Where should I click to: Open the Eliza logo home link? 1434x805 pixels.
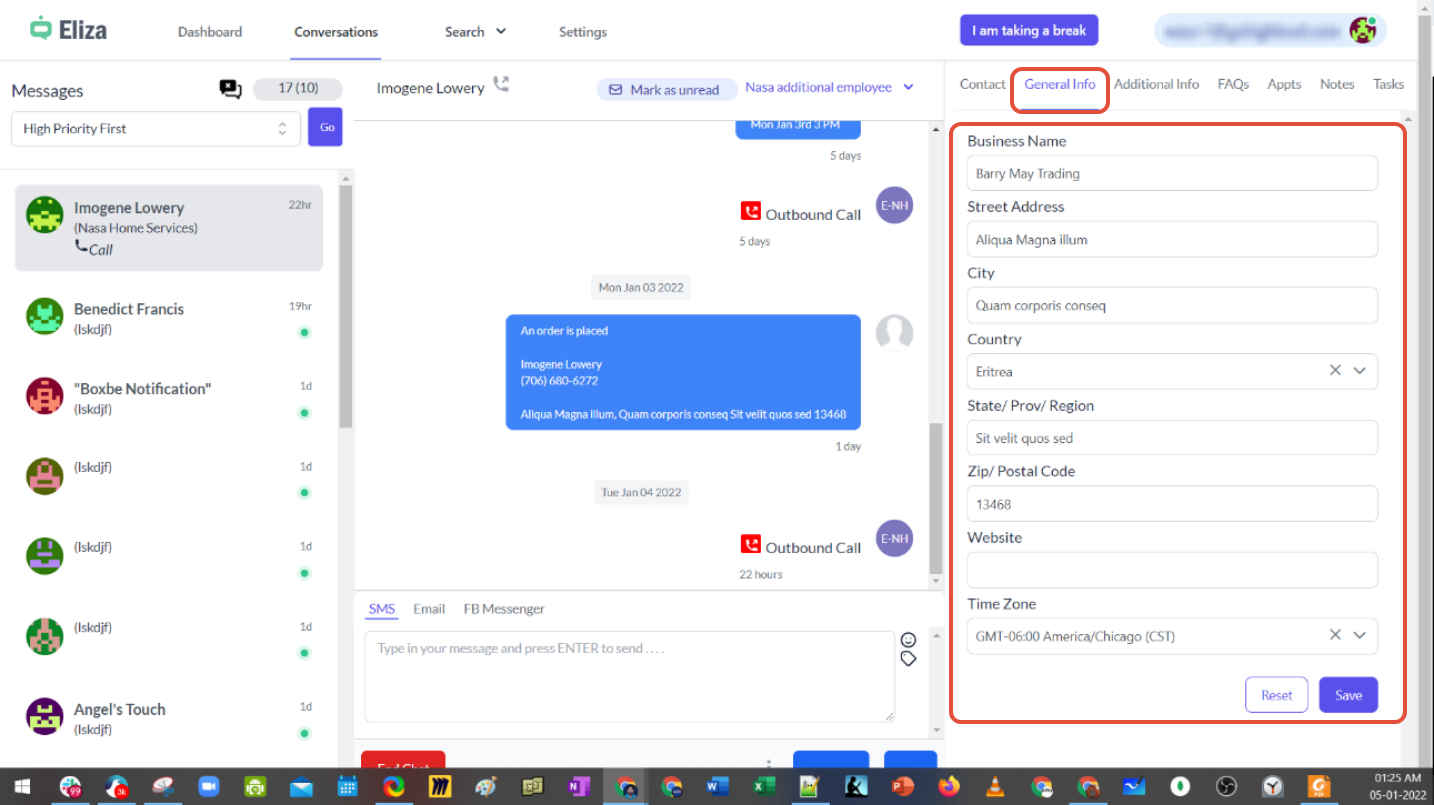tap(69, 30)
